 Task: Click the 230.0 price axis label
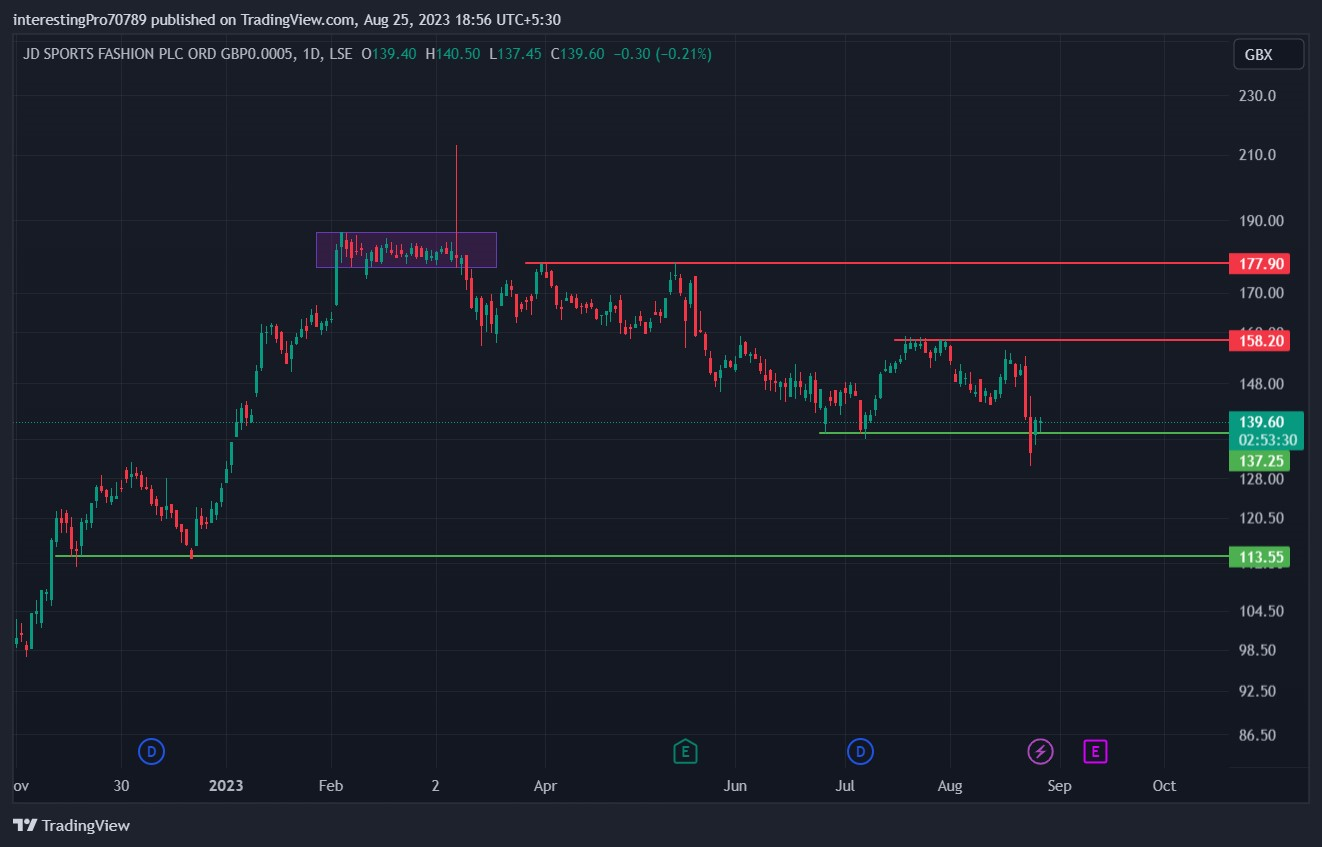pos(1258,96)
